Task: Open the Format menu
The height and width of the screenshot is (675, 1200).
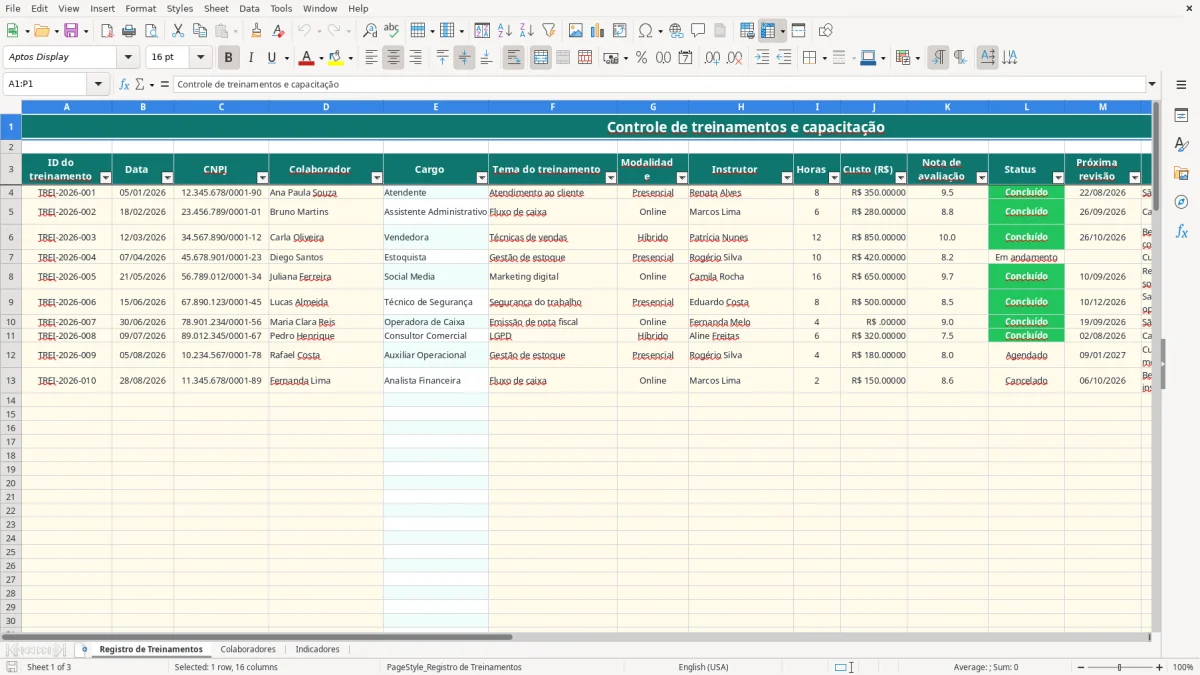Action: tap(140, 8)
